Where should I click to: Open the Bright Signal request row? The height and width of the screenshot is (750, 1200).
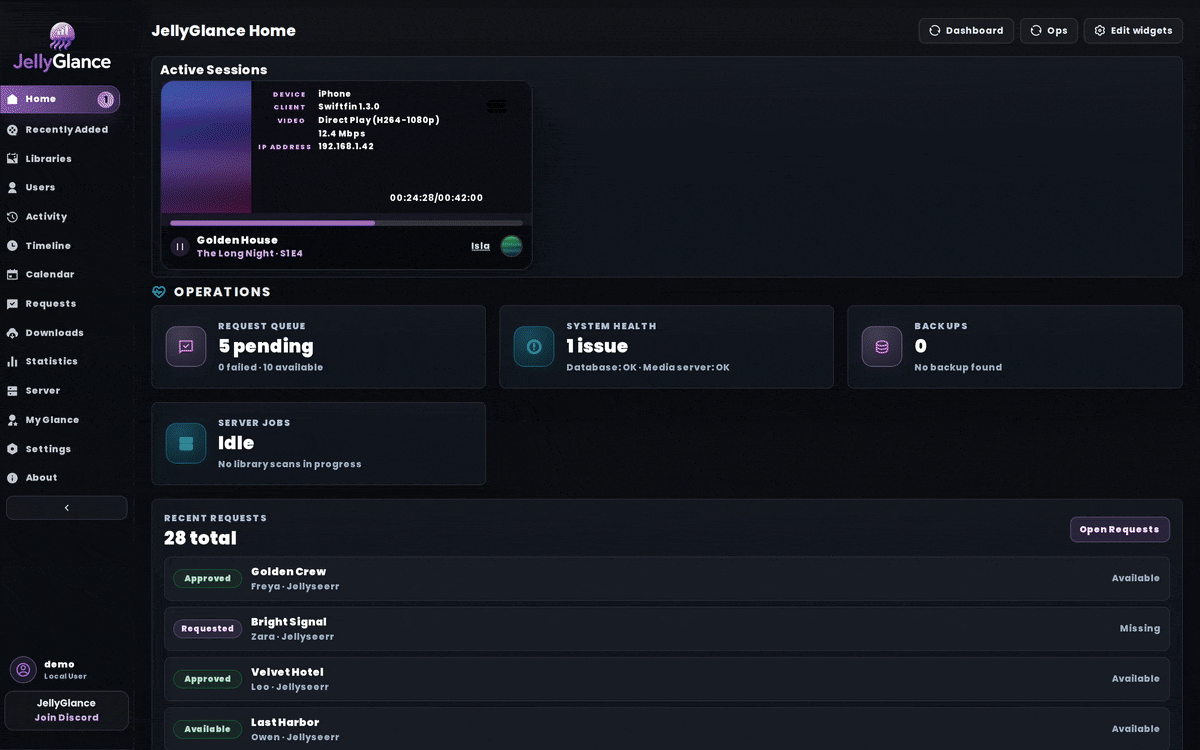point(667,629)
